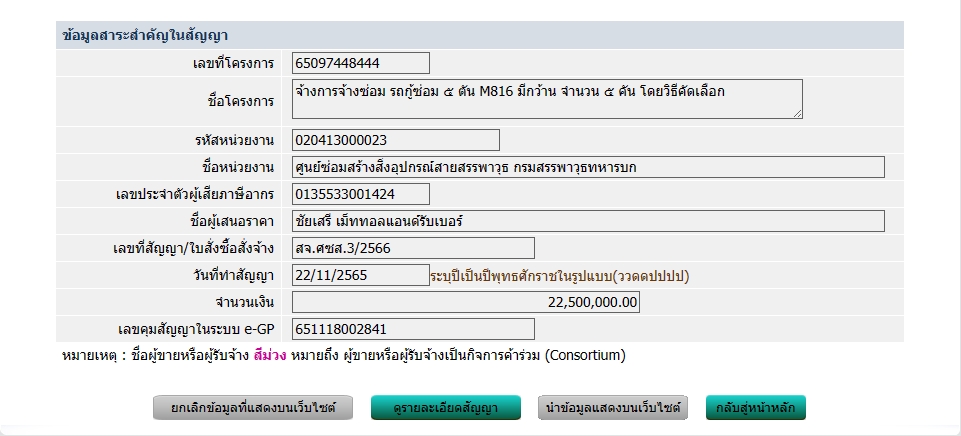
Task: Click the จำนวนเงิน label
Action: pos(244,302)
